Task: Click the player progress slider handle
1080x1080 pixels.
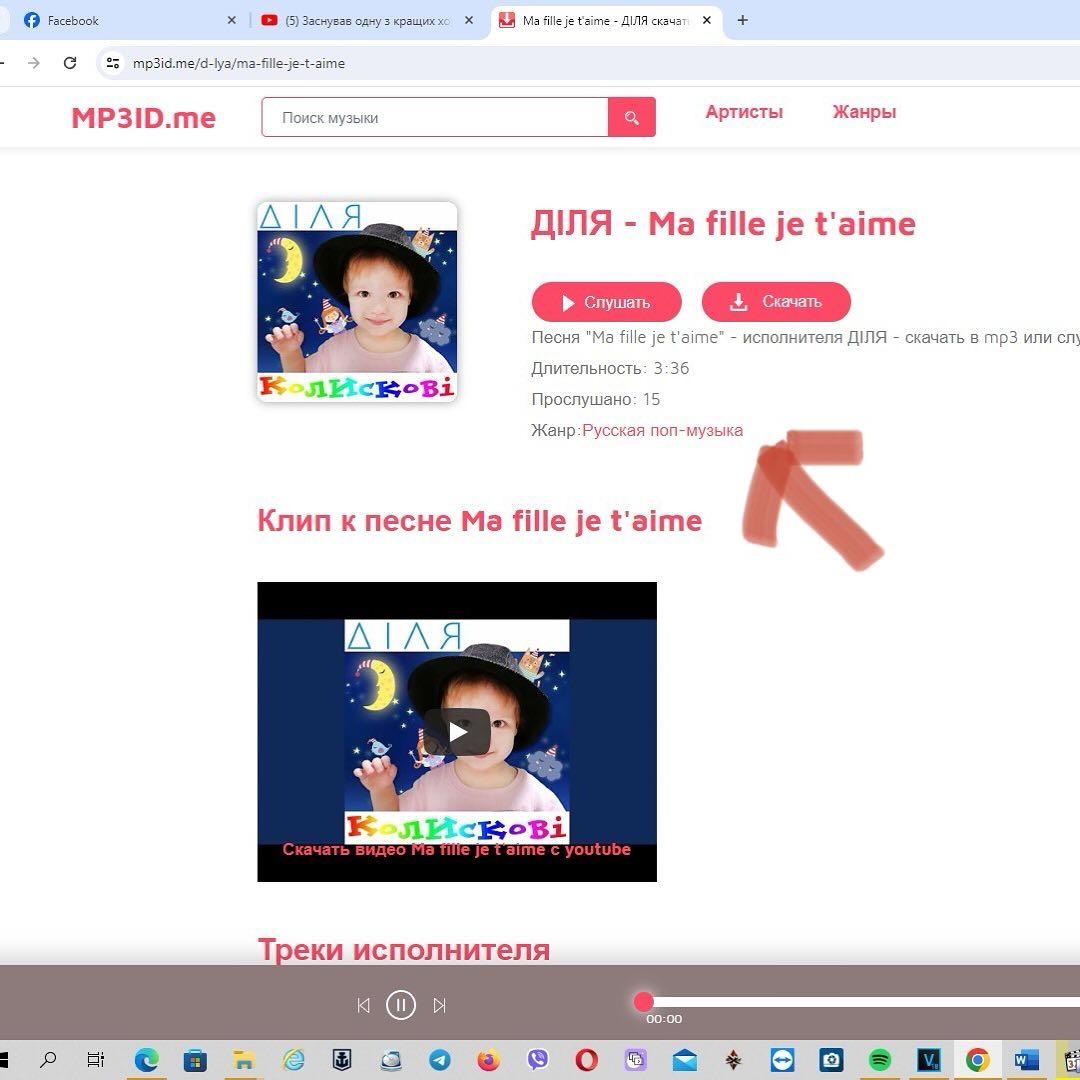Action: pyautogui.click(x=644, y=1001)
